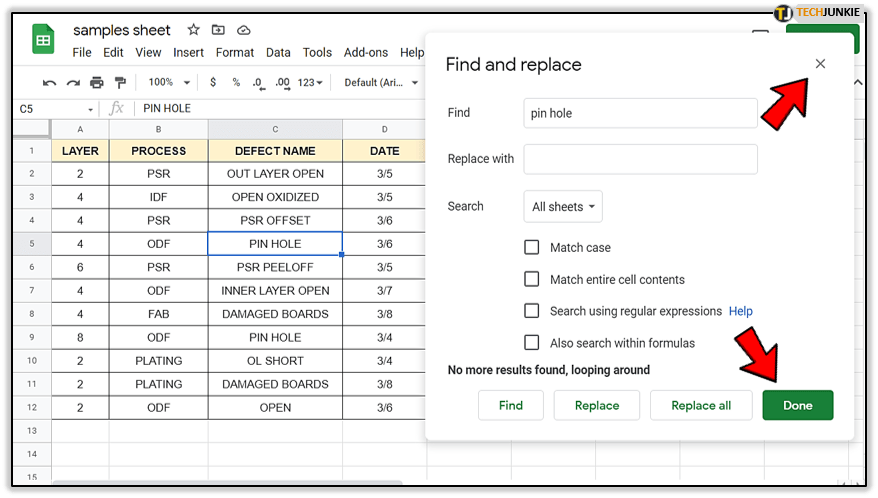The height and width of the screenshot is (498, 878).
Task: Click the decrease decimal places icon
Action: click(x=258, y=82)
